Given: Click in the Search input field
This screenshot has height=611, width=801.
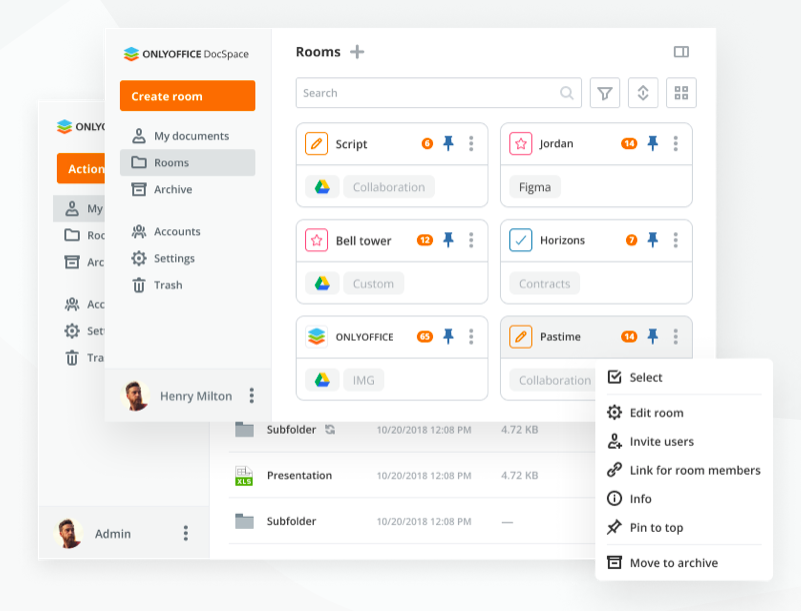Looking at the screenshot, I should pyautogui.click(x=438, y=93).
